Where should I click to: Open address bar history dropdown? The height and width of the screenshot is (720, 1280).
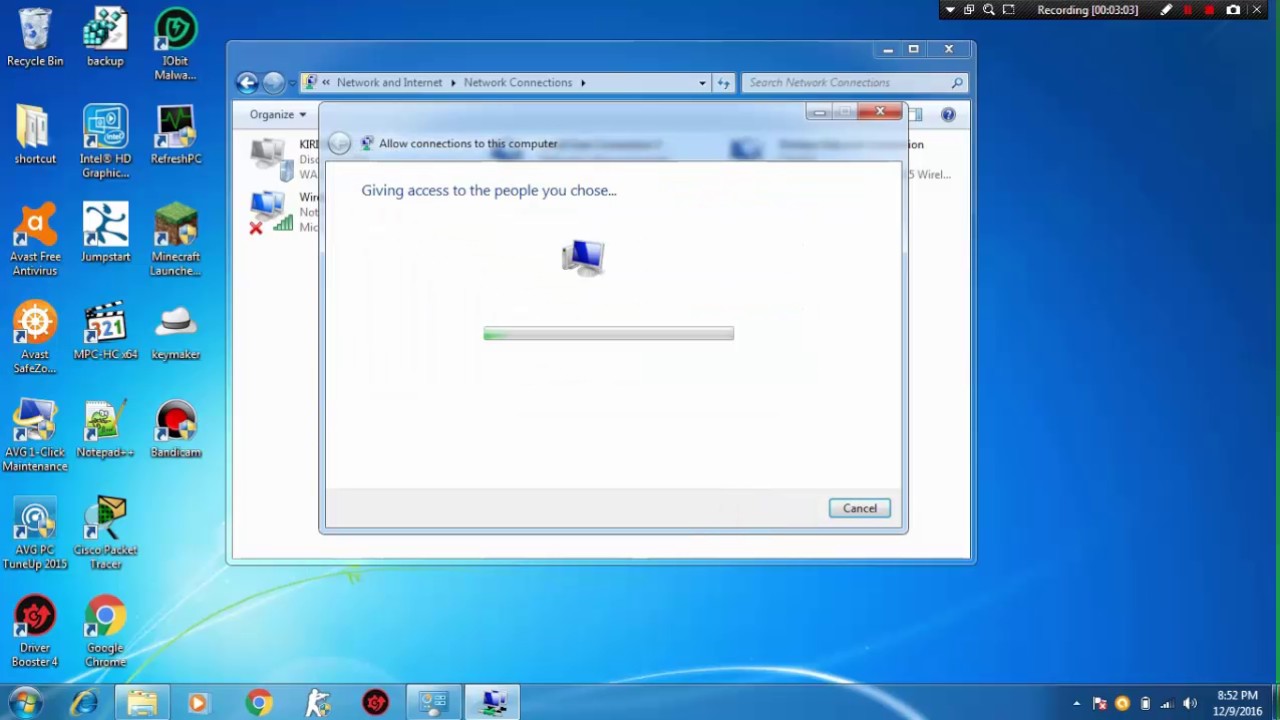click(x=702, y=83)
